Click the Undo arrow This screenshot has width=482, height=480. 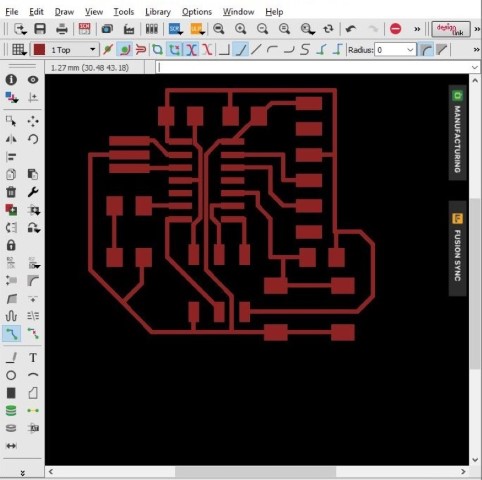(351, 29)
